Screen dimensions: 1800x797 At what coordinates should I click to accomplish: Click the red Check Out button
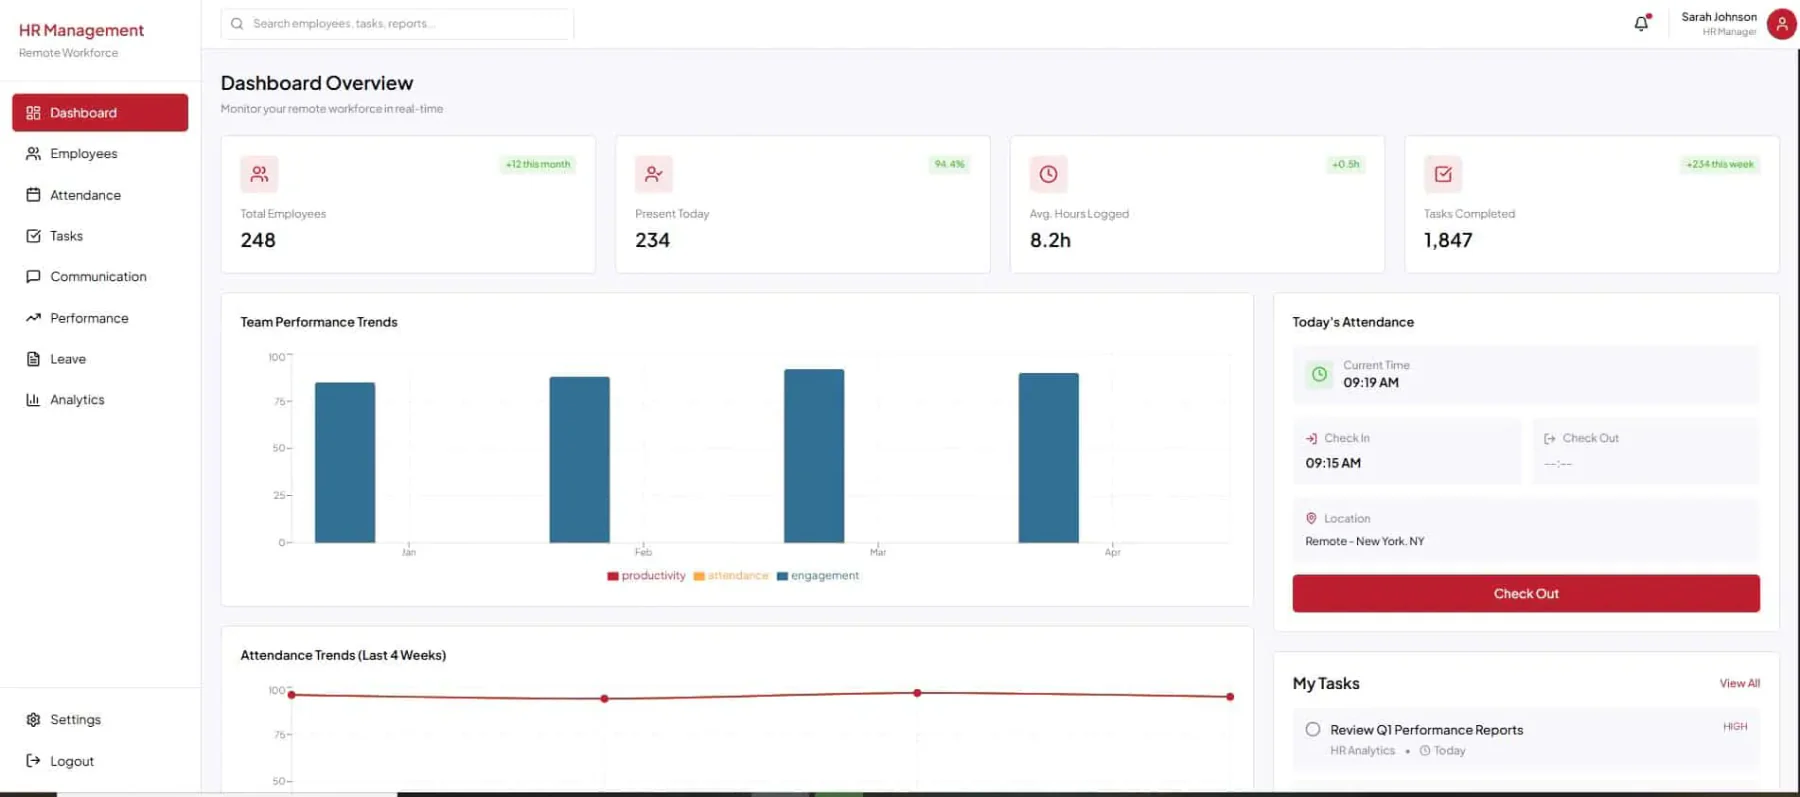coord(1526,594)
